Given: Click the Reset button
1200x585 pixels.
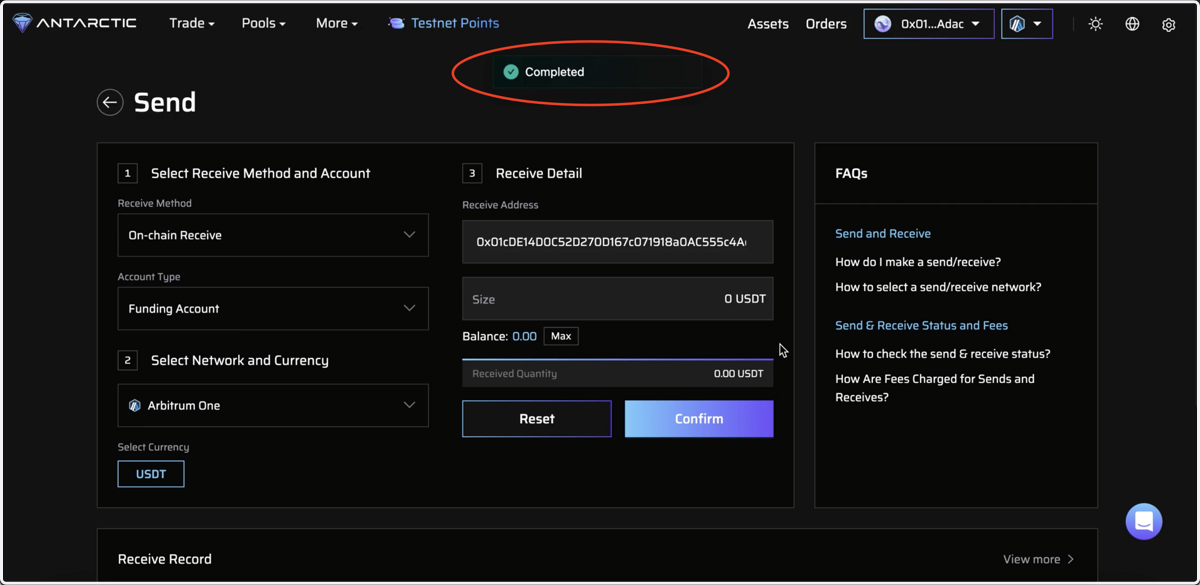Looking at the screenshot, I should (x=537, y=419).
